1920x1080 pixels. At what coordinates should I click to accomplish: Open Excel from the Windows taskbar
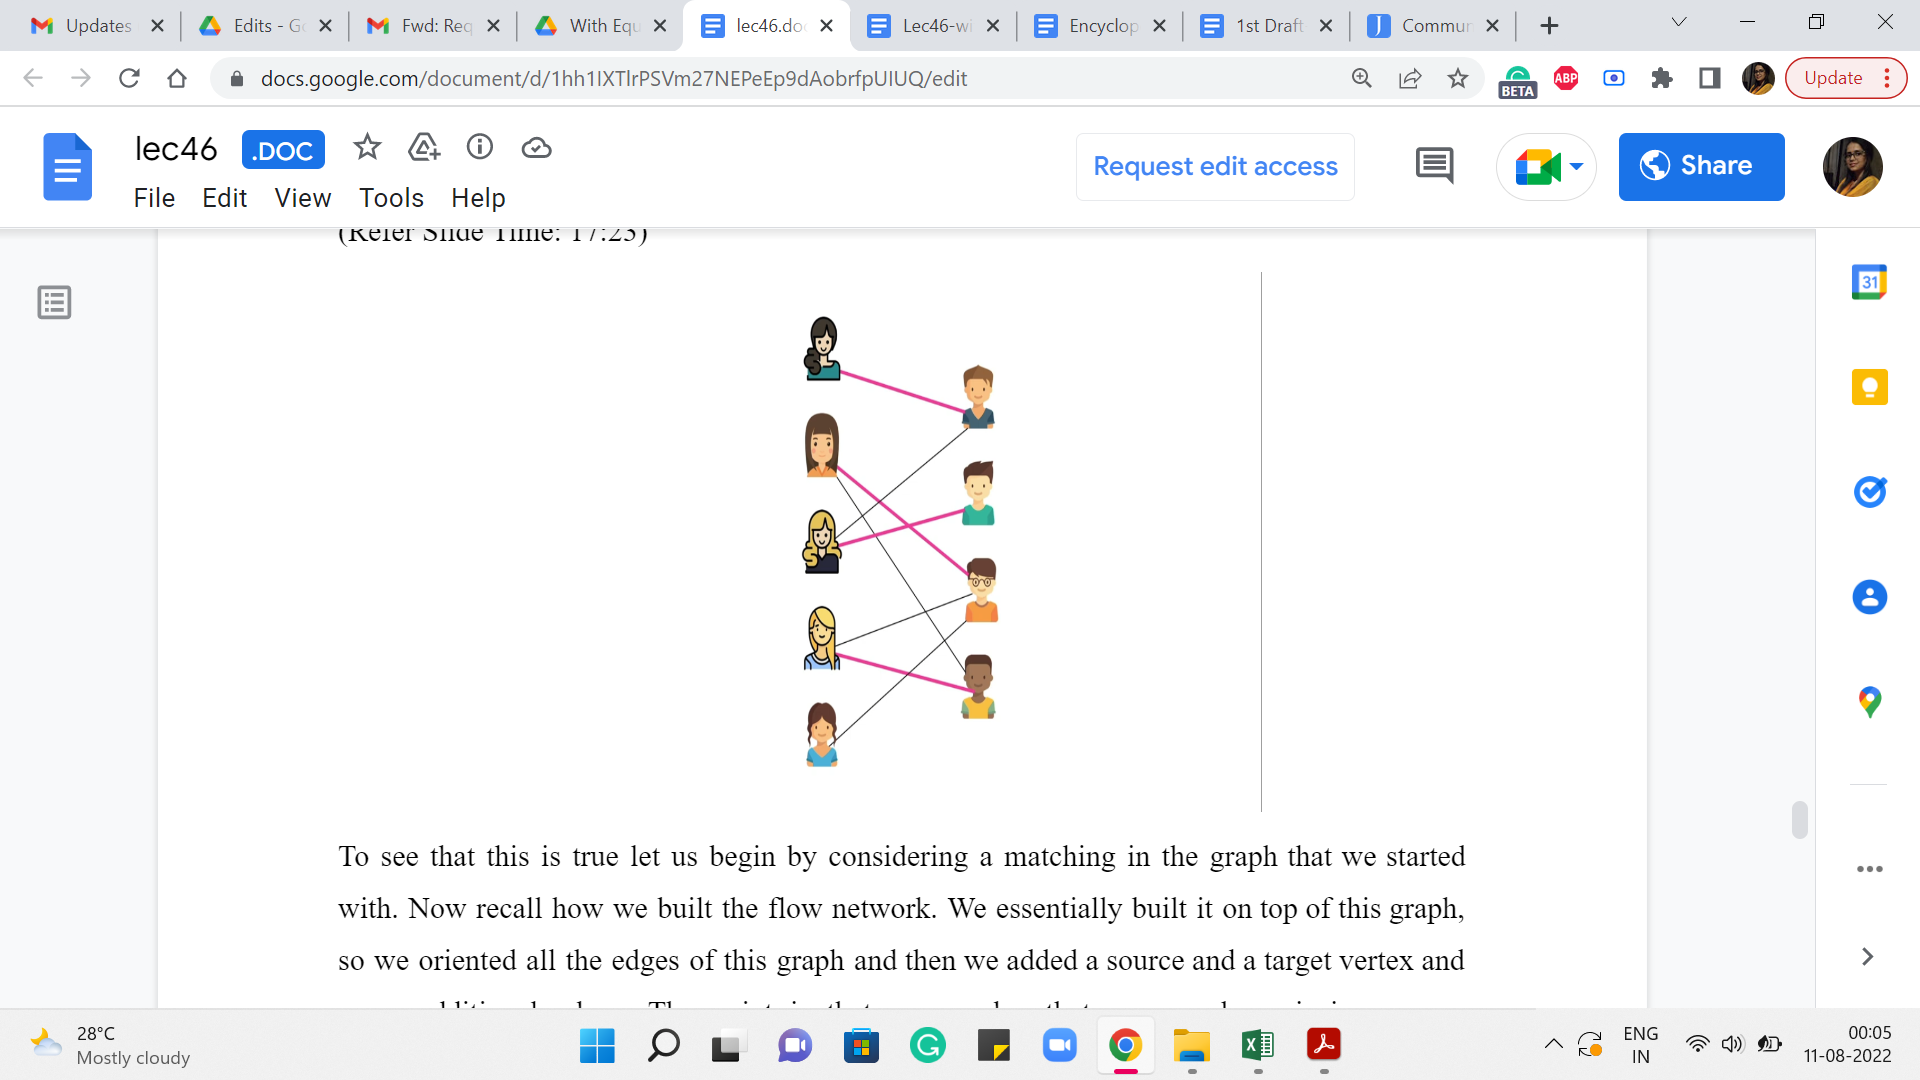(x=1257, y=1046)
